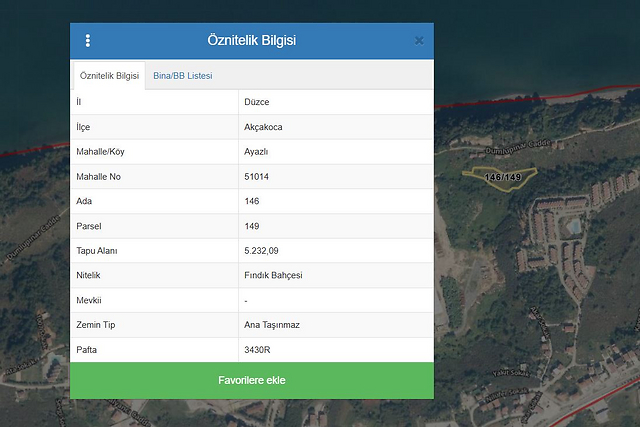This screenshot has width=640, height=427.
Task: Click the Düzce value in İl row
Action: pyautogui.click(x=256, y=102)
